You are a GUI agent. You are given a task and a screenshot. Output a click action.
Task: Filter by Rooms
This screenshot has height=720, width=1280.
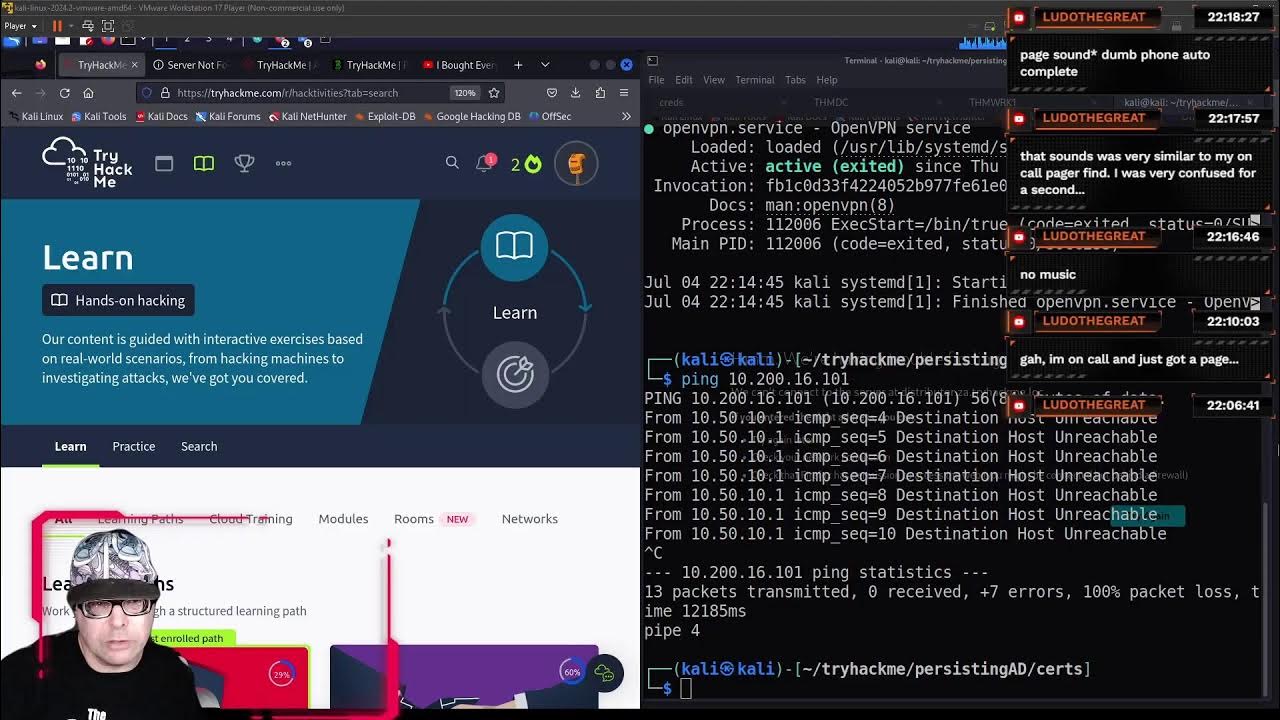pos(414,519)
